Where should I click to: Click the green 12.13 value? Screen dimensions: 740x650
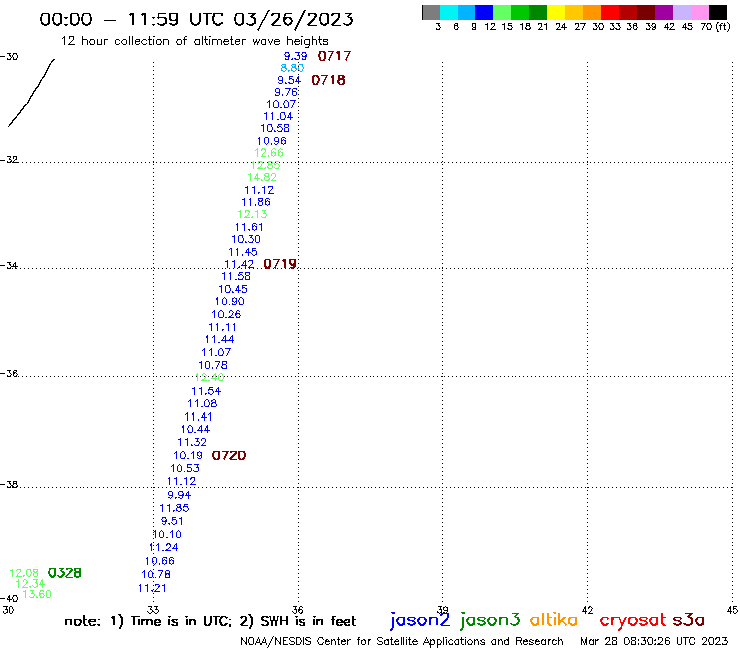pos(252,214)
